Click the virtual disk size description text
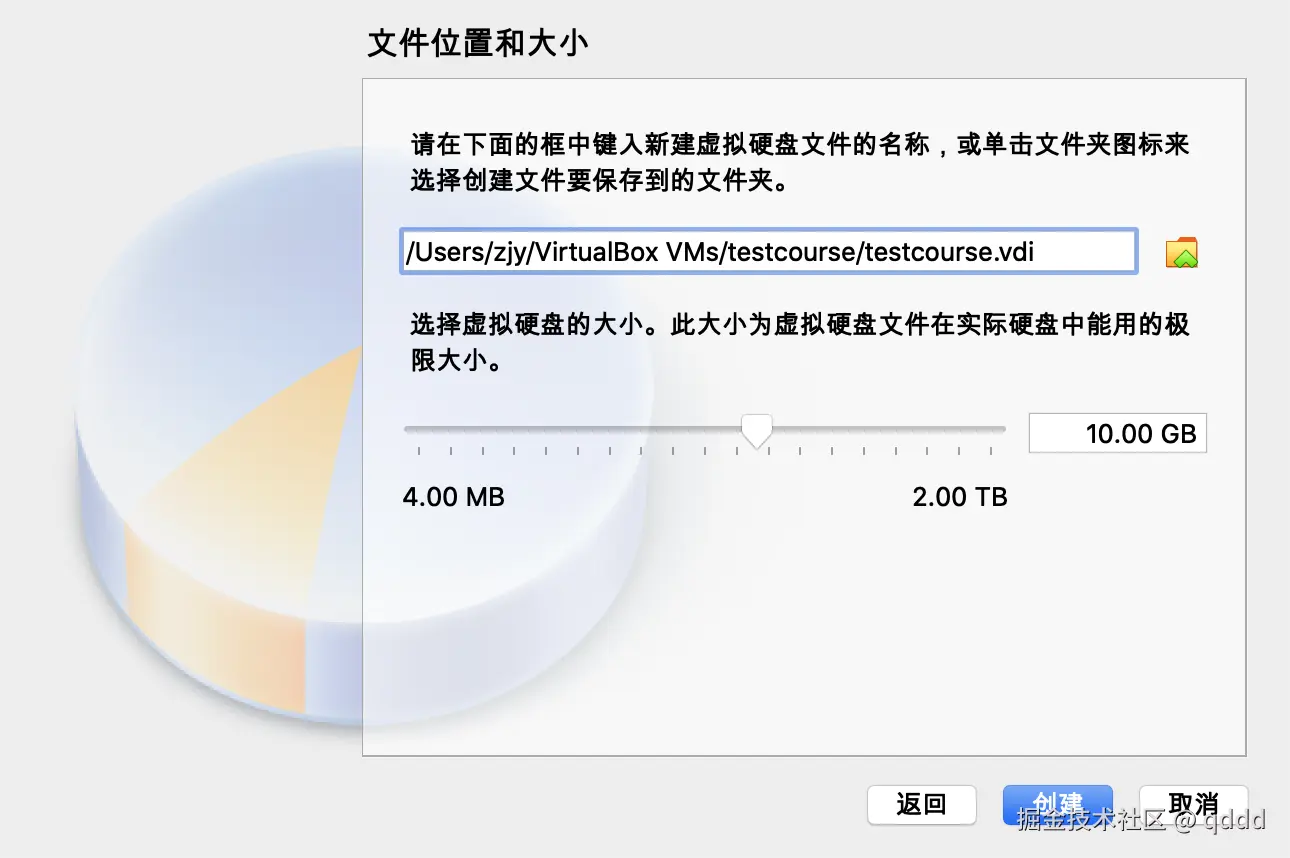The image size is (1290, 858). (x=800, y=342)
